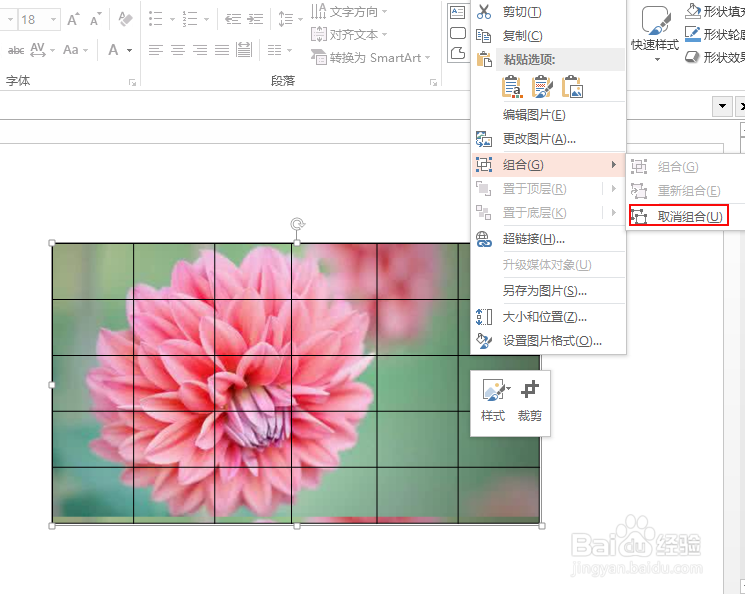
Task: Expand the font color dropdown arrow
Action: pyautogui.click(x=129, y=50)
